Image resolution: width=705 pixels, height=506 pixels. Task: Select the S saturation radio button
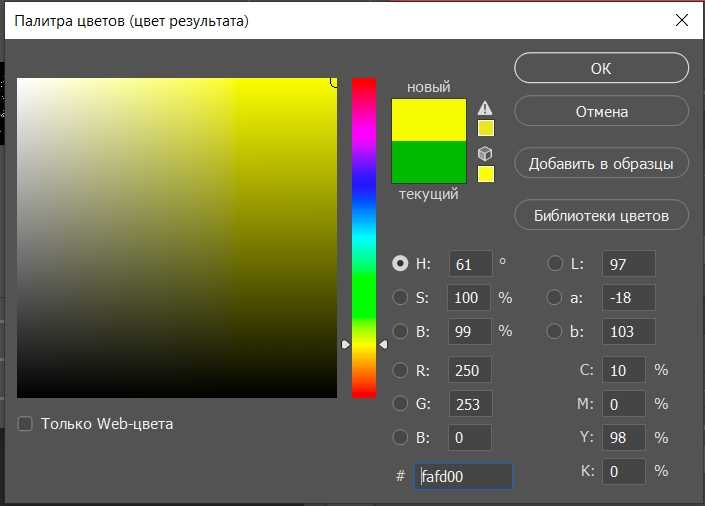click(x=400, y=297)
